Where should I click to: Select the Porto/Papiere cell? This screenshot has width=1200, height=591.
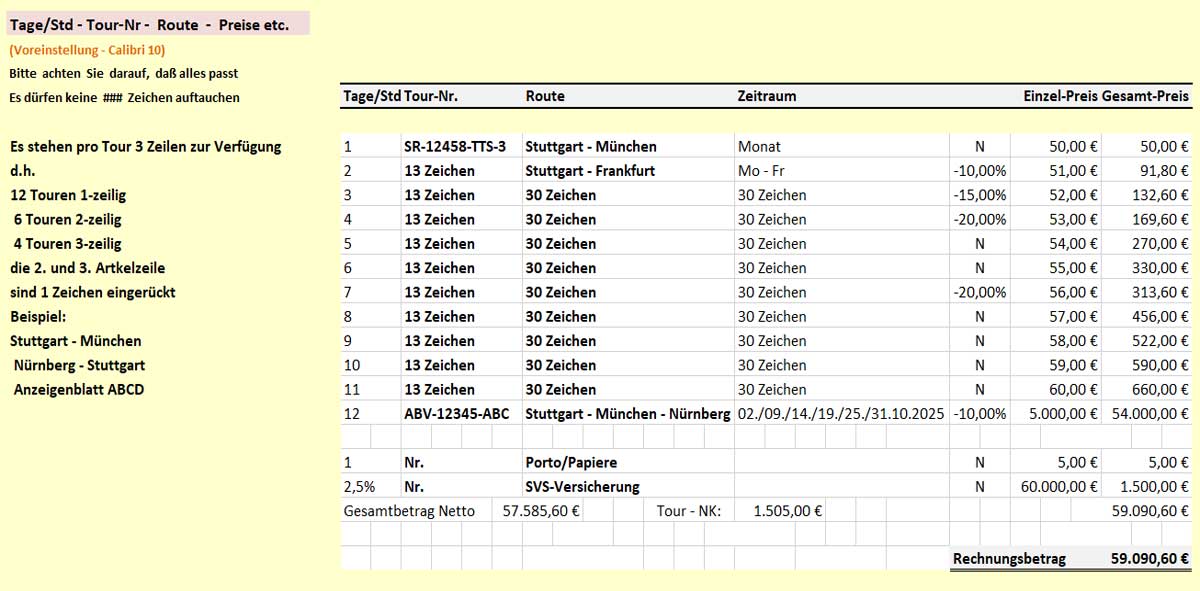click(571, 463)
